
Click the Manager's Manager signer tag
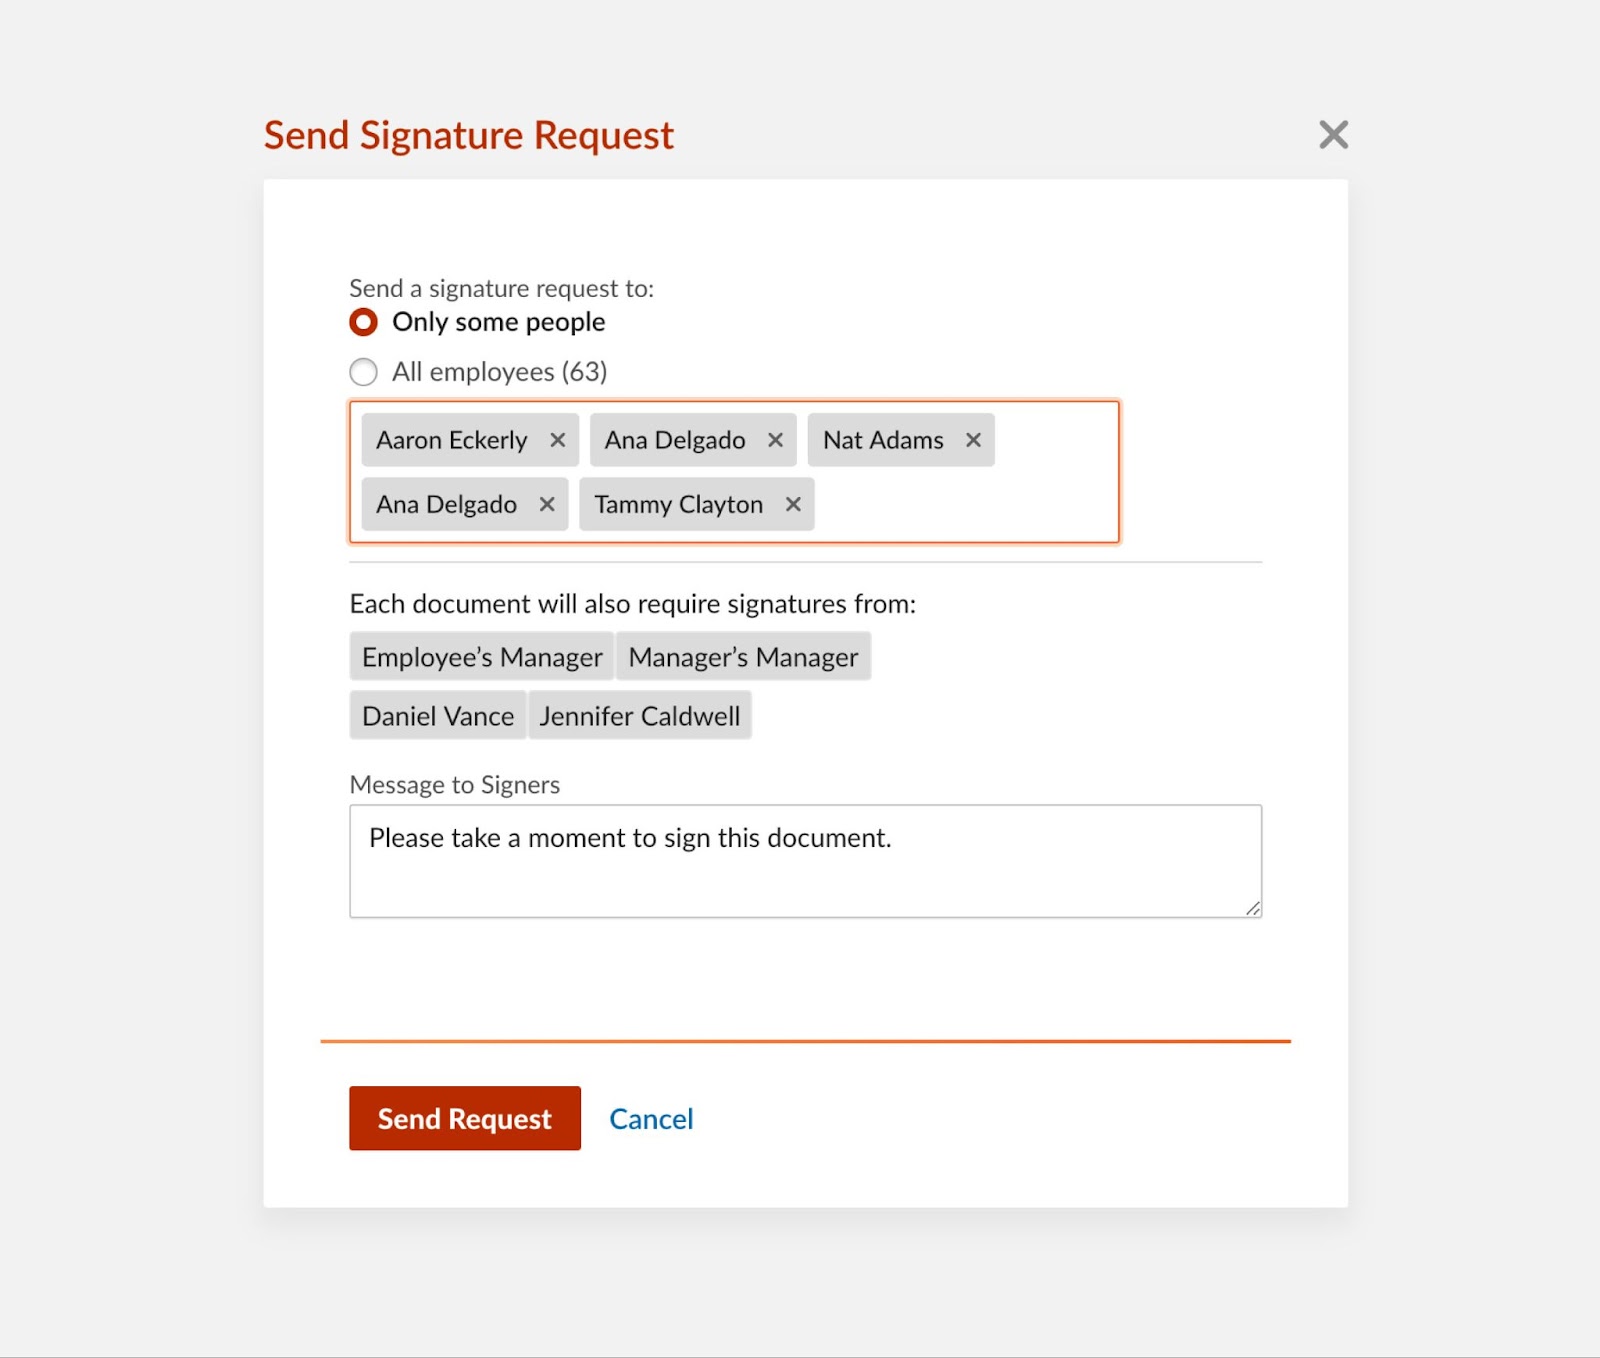tap(743, 657)
